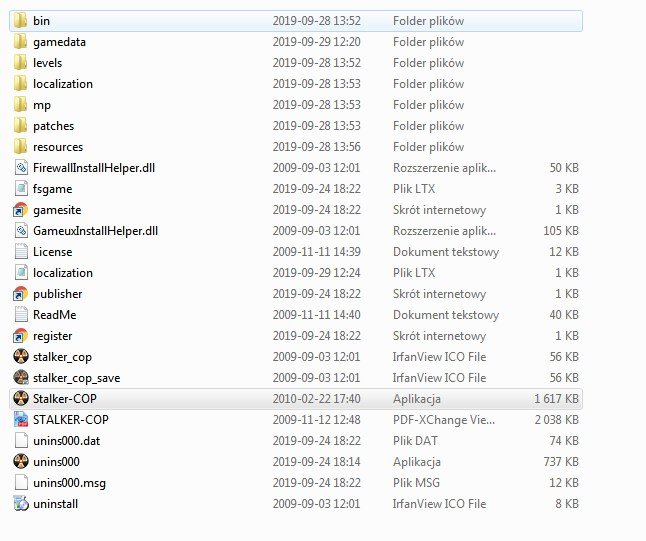646x541 pixels.
Task: Click the "uninstall" file name
Action: click(55, 504)
